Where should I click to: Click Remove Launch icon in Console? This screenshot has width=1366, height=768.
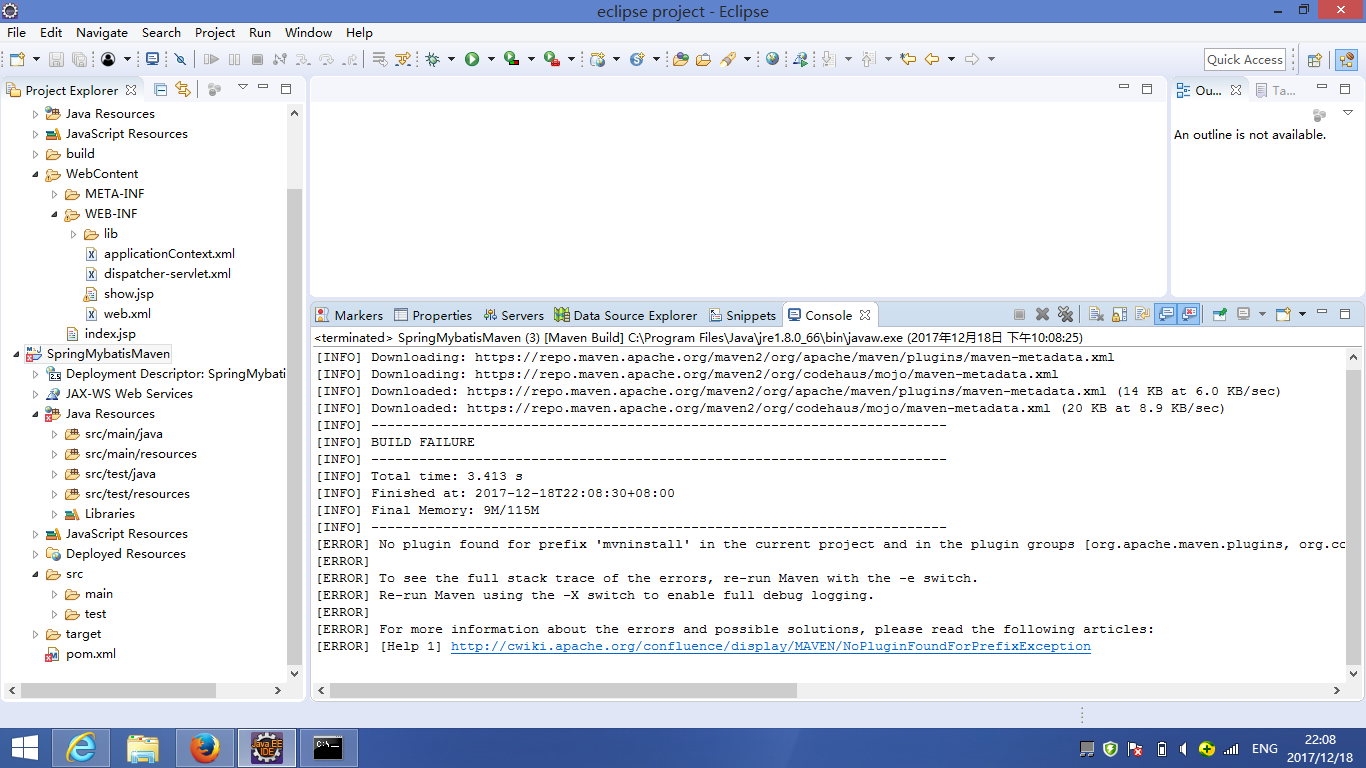pos(1042,314)
